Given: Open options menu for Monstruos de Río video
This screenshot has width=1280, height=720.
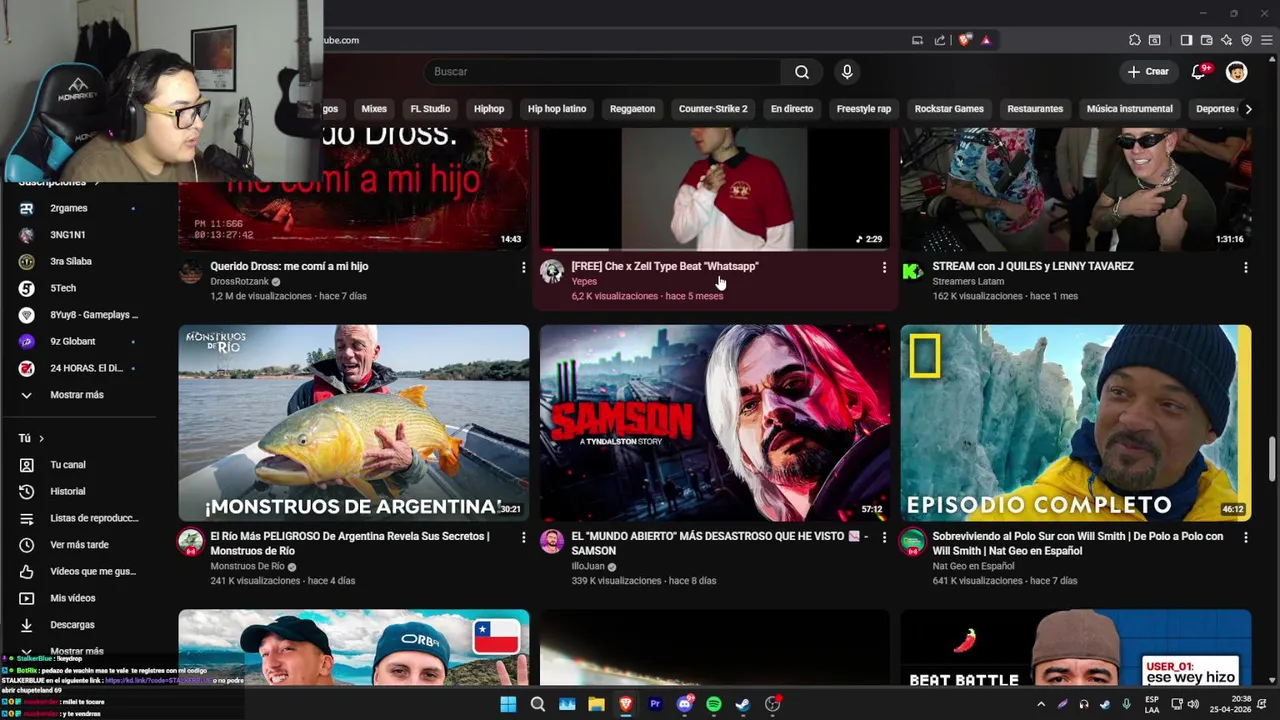Looking at the screenshot, I should [x=523, y=537].
